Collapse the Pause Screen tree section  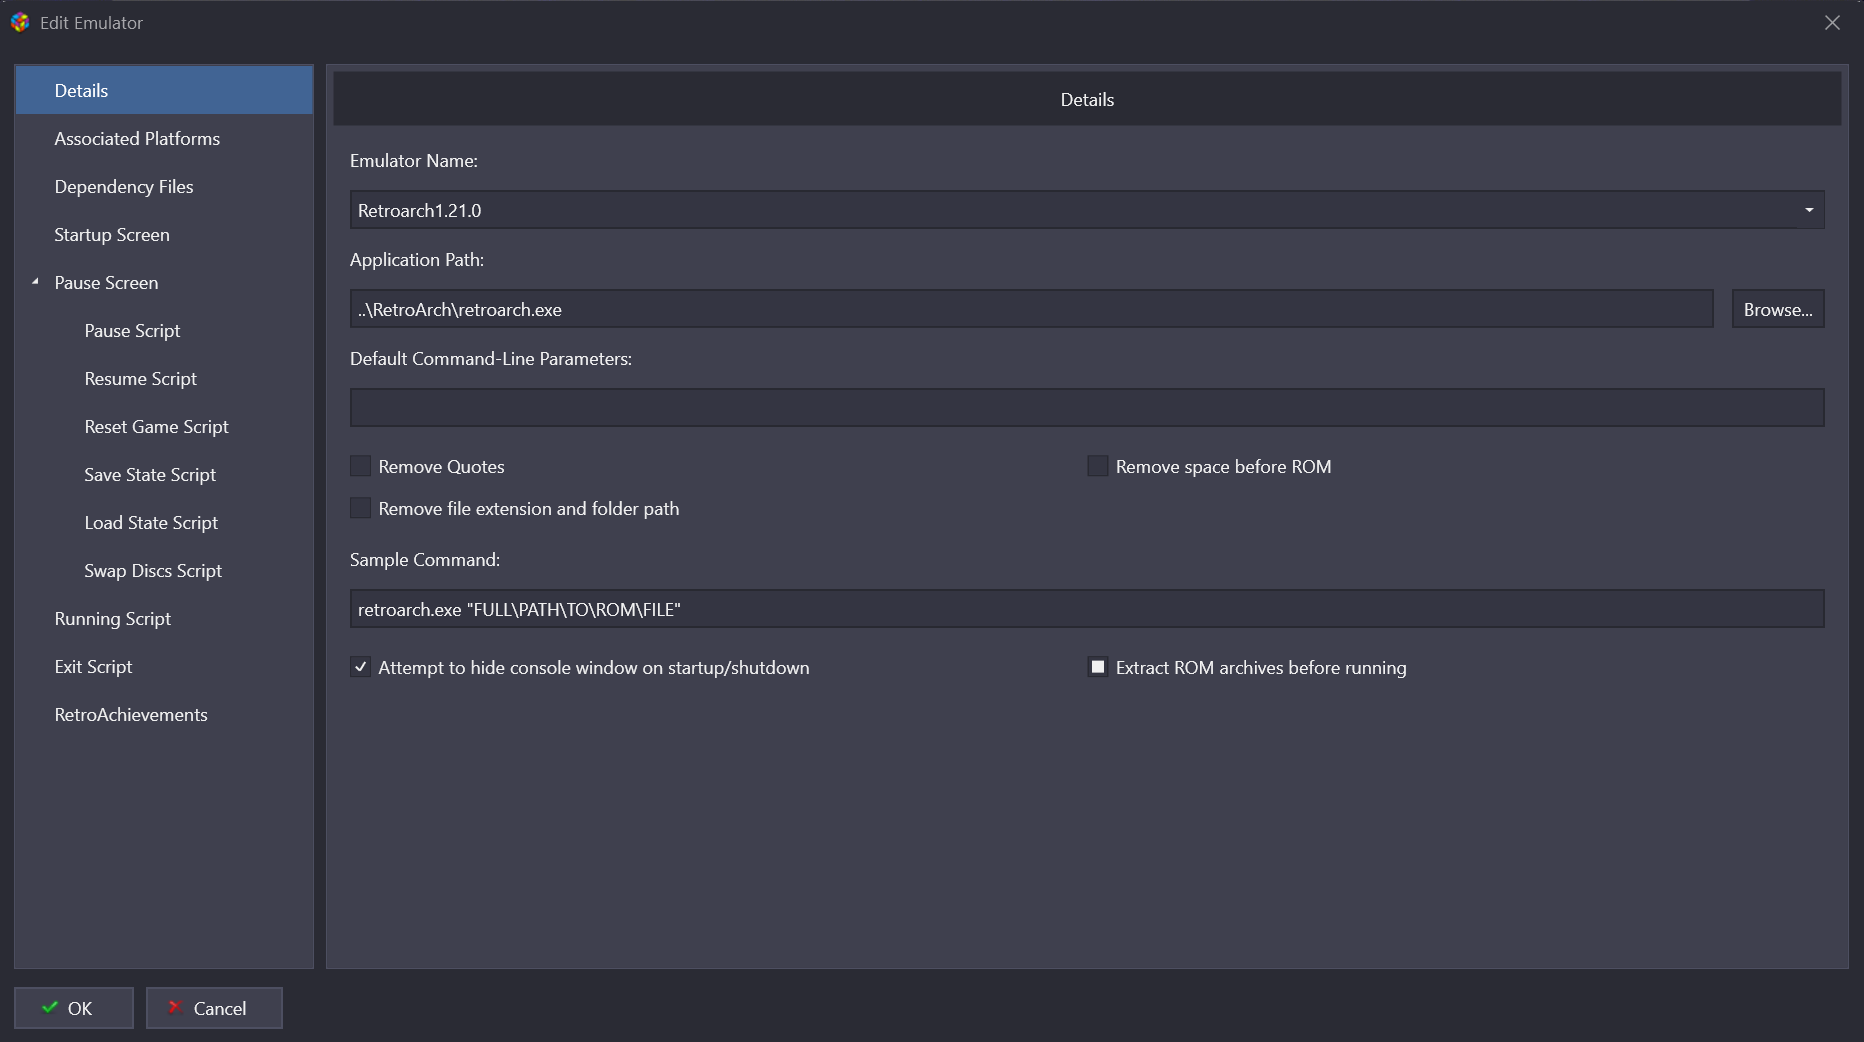[x=36, y=283]
